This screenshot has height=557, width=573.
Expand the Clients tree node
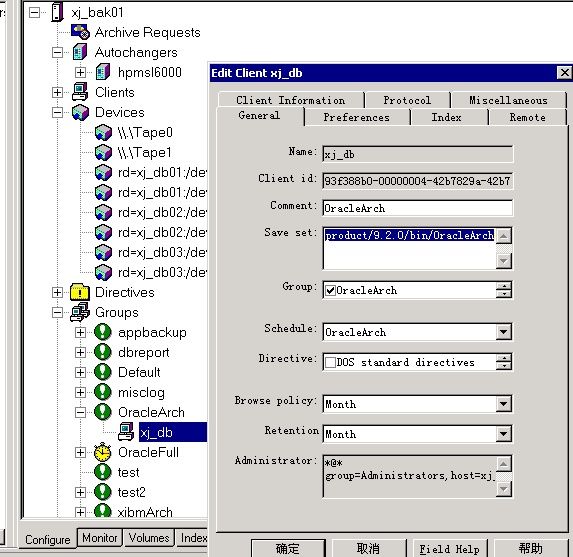[x=57, y=92]
